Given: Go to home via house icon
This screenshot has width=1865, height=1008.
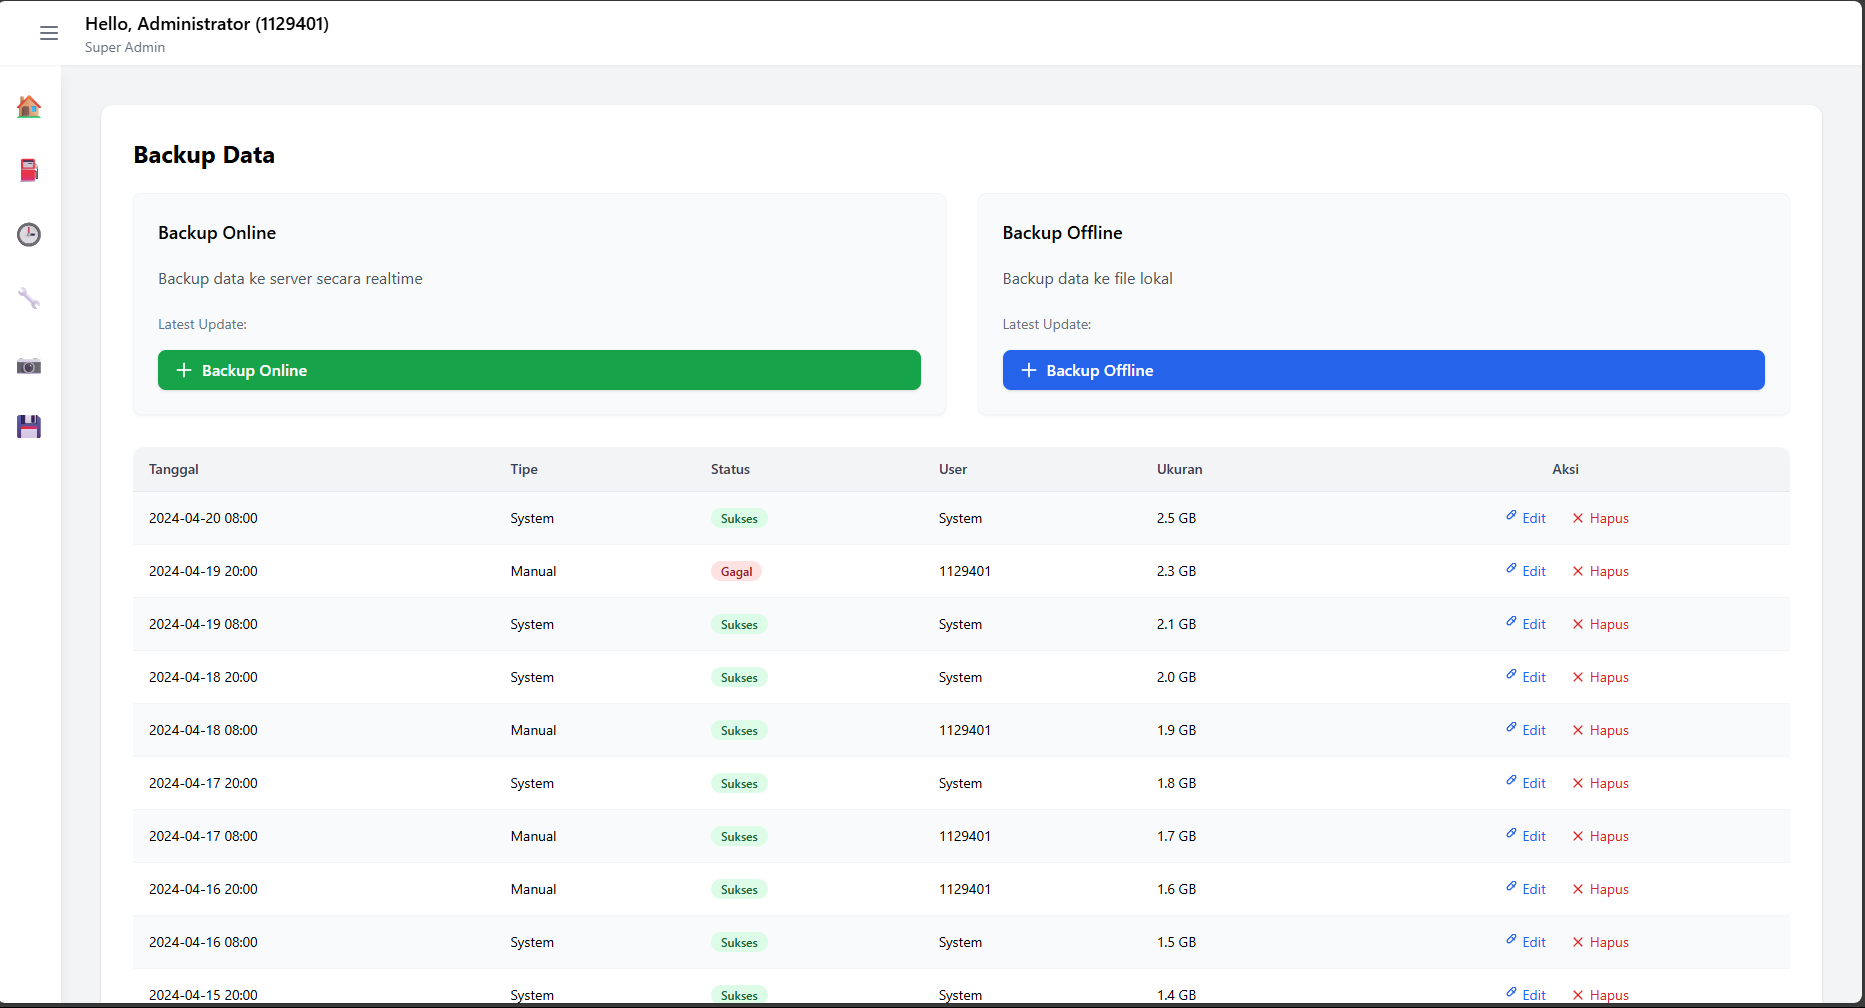Looking at the screenshot, I should point(29,107).
